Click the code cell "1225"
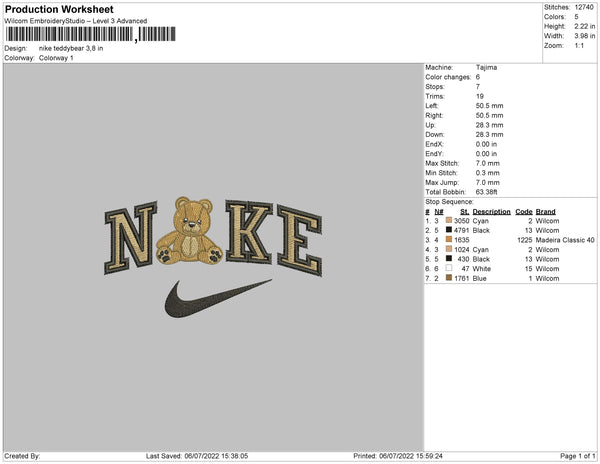Viewport: 600px width, 464px height. (525, 240)
